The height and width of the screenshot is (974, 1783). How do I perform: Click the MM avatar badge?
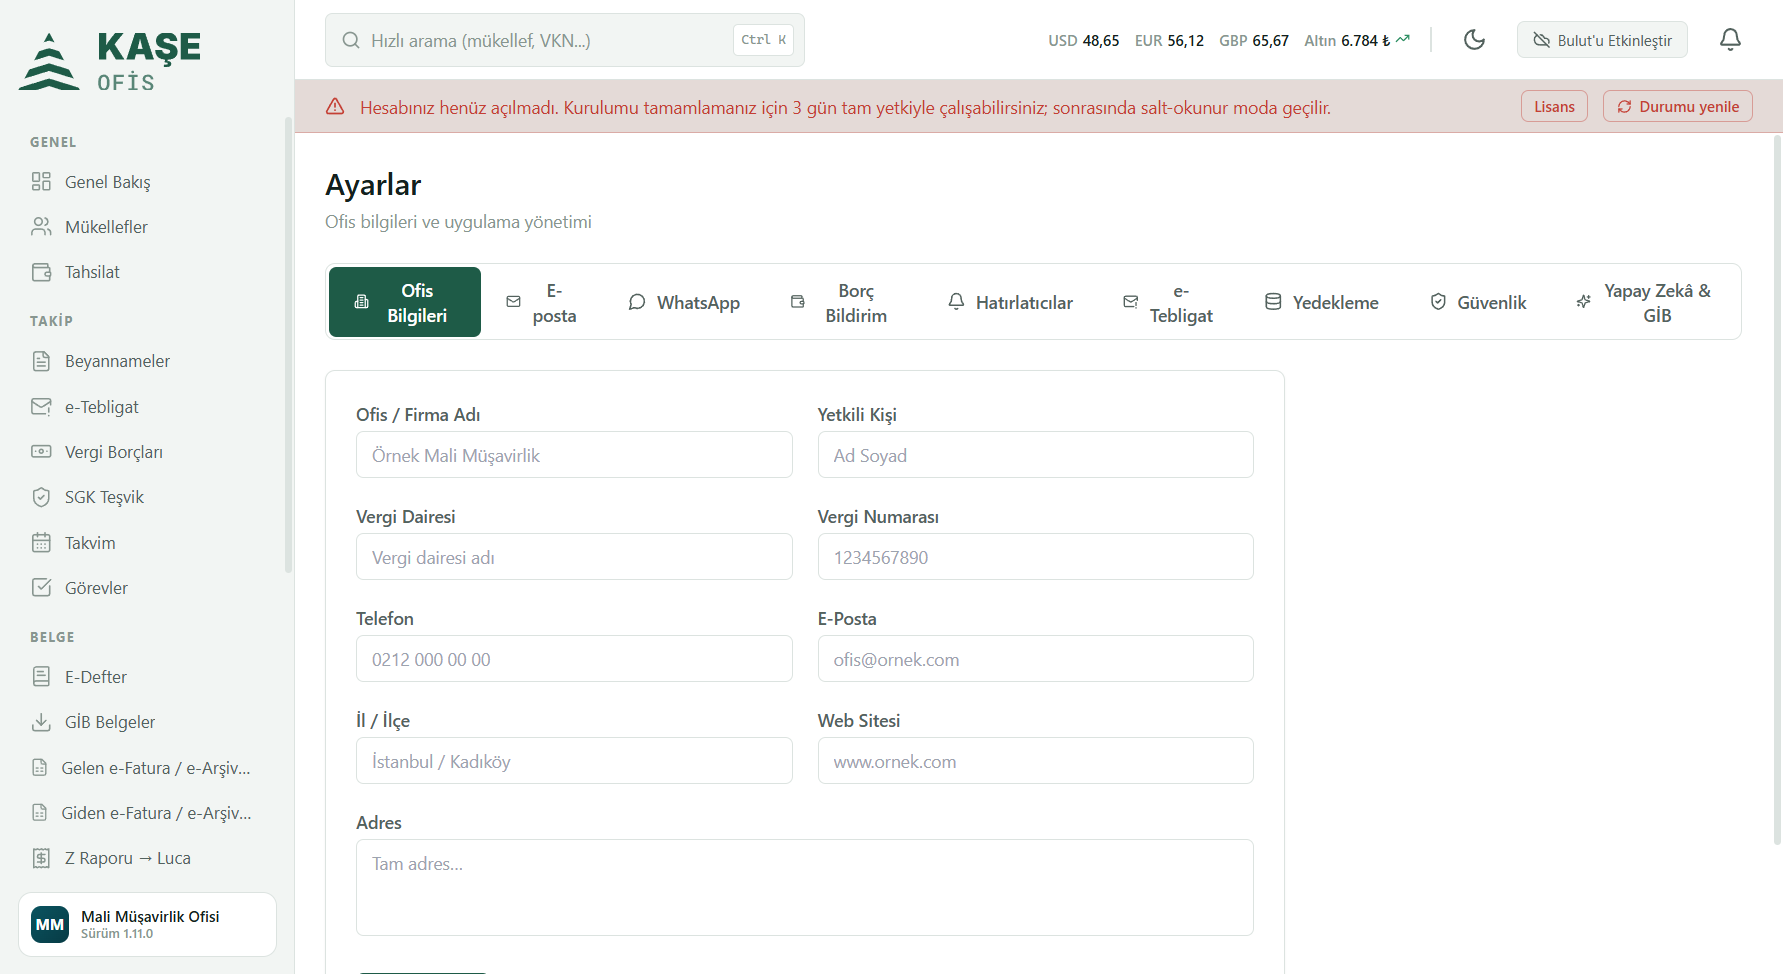click(50, 925)
